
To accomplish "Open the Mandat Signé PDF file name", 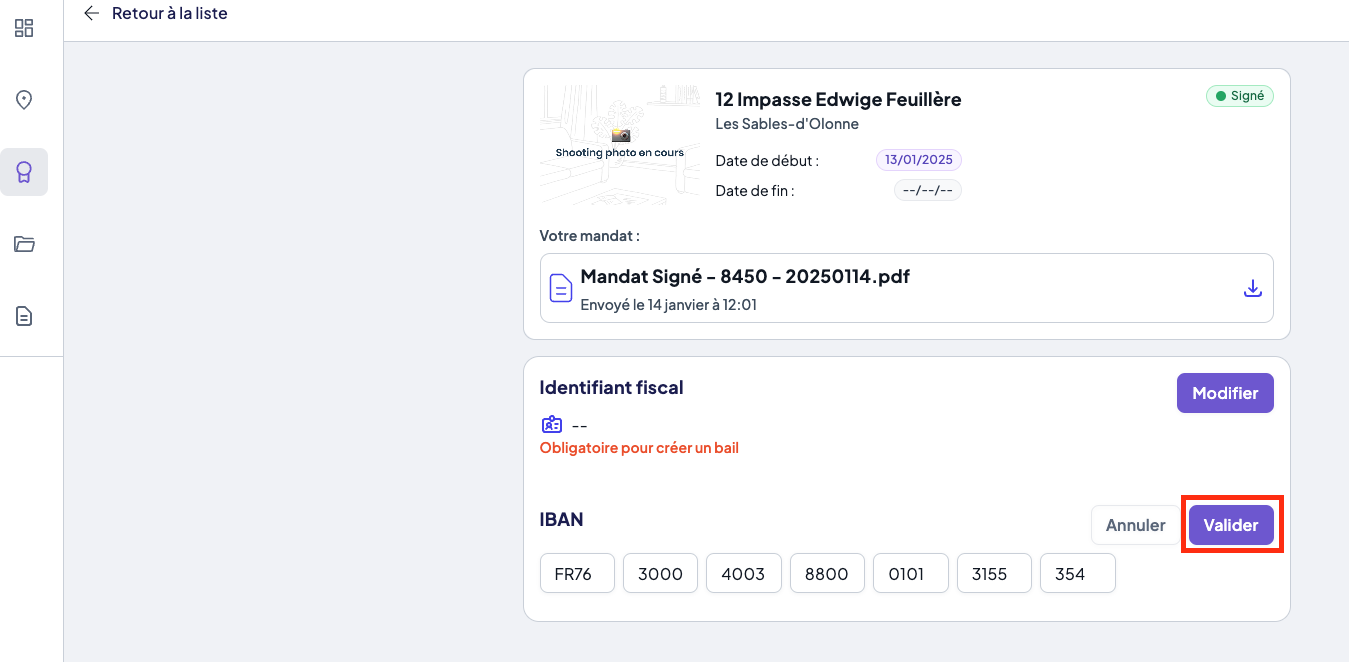I will pyautogui.click(x=745, y=277).
